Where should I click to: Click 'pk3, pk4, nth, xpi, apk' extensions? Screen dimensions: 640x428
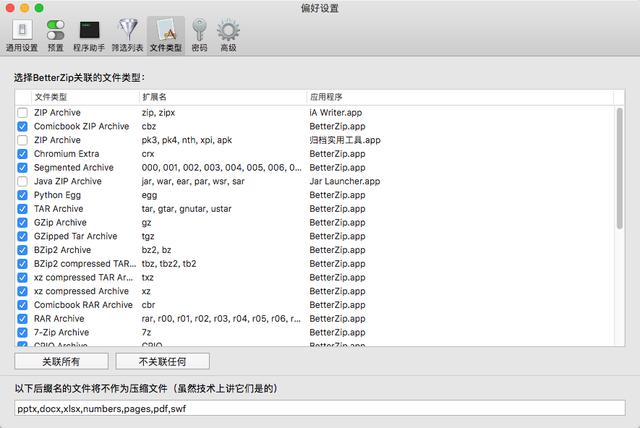pos(187,140)
